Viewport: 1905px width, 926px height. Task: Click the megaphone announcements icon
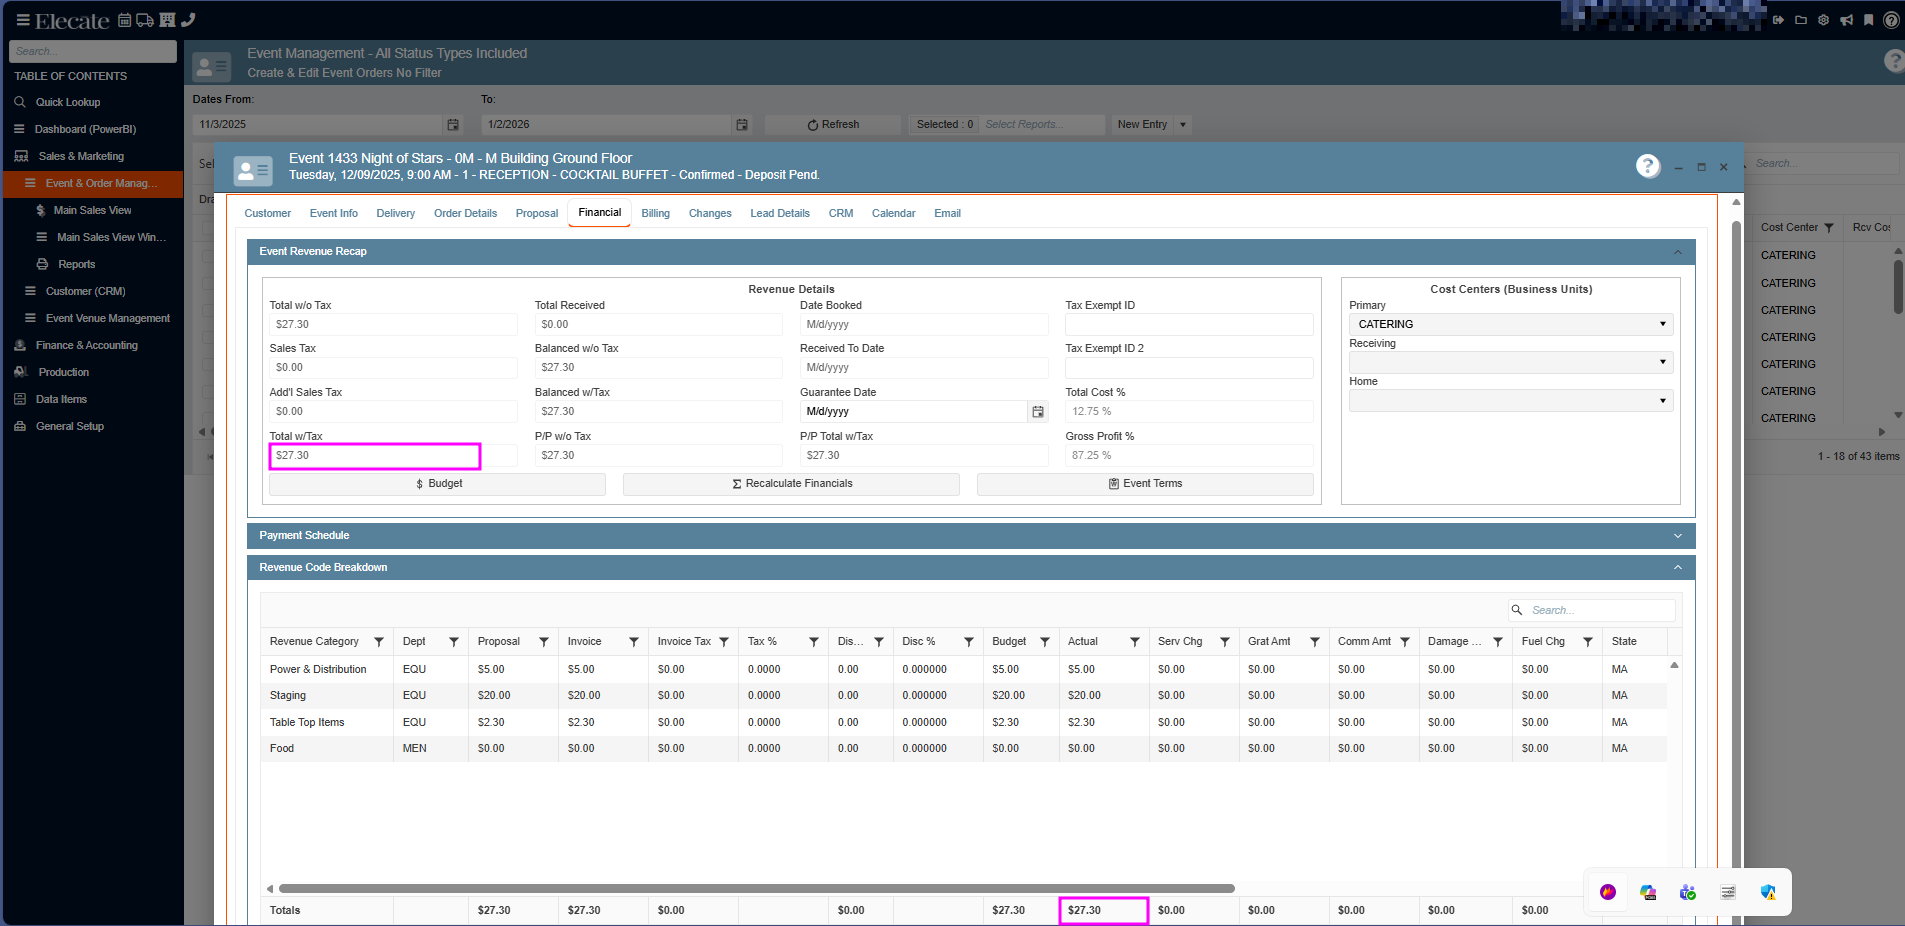[x=1846, y=20]
